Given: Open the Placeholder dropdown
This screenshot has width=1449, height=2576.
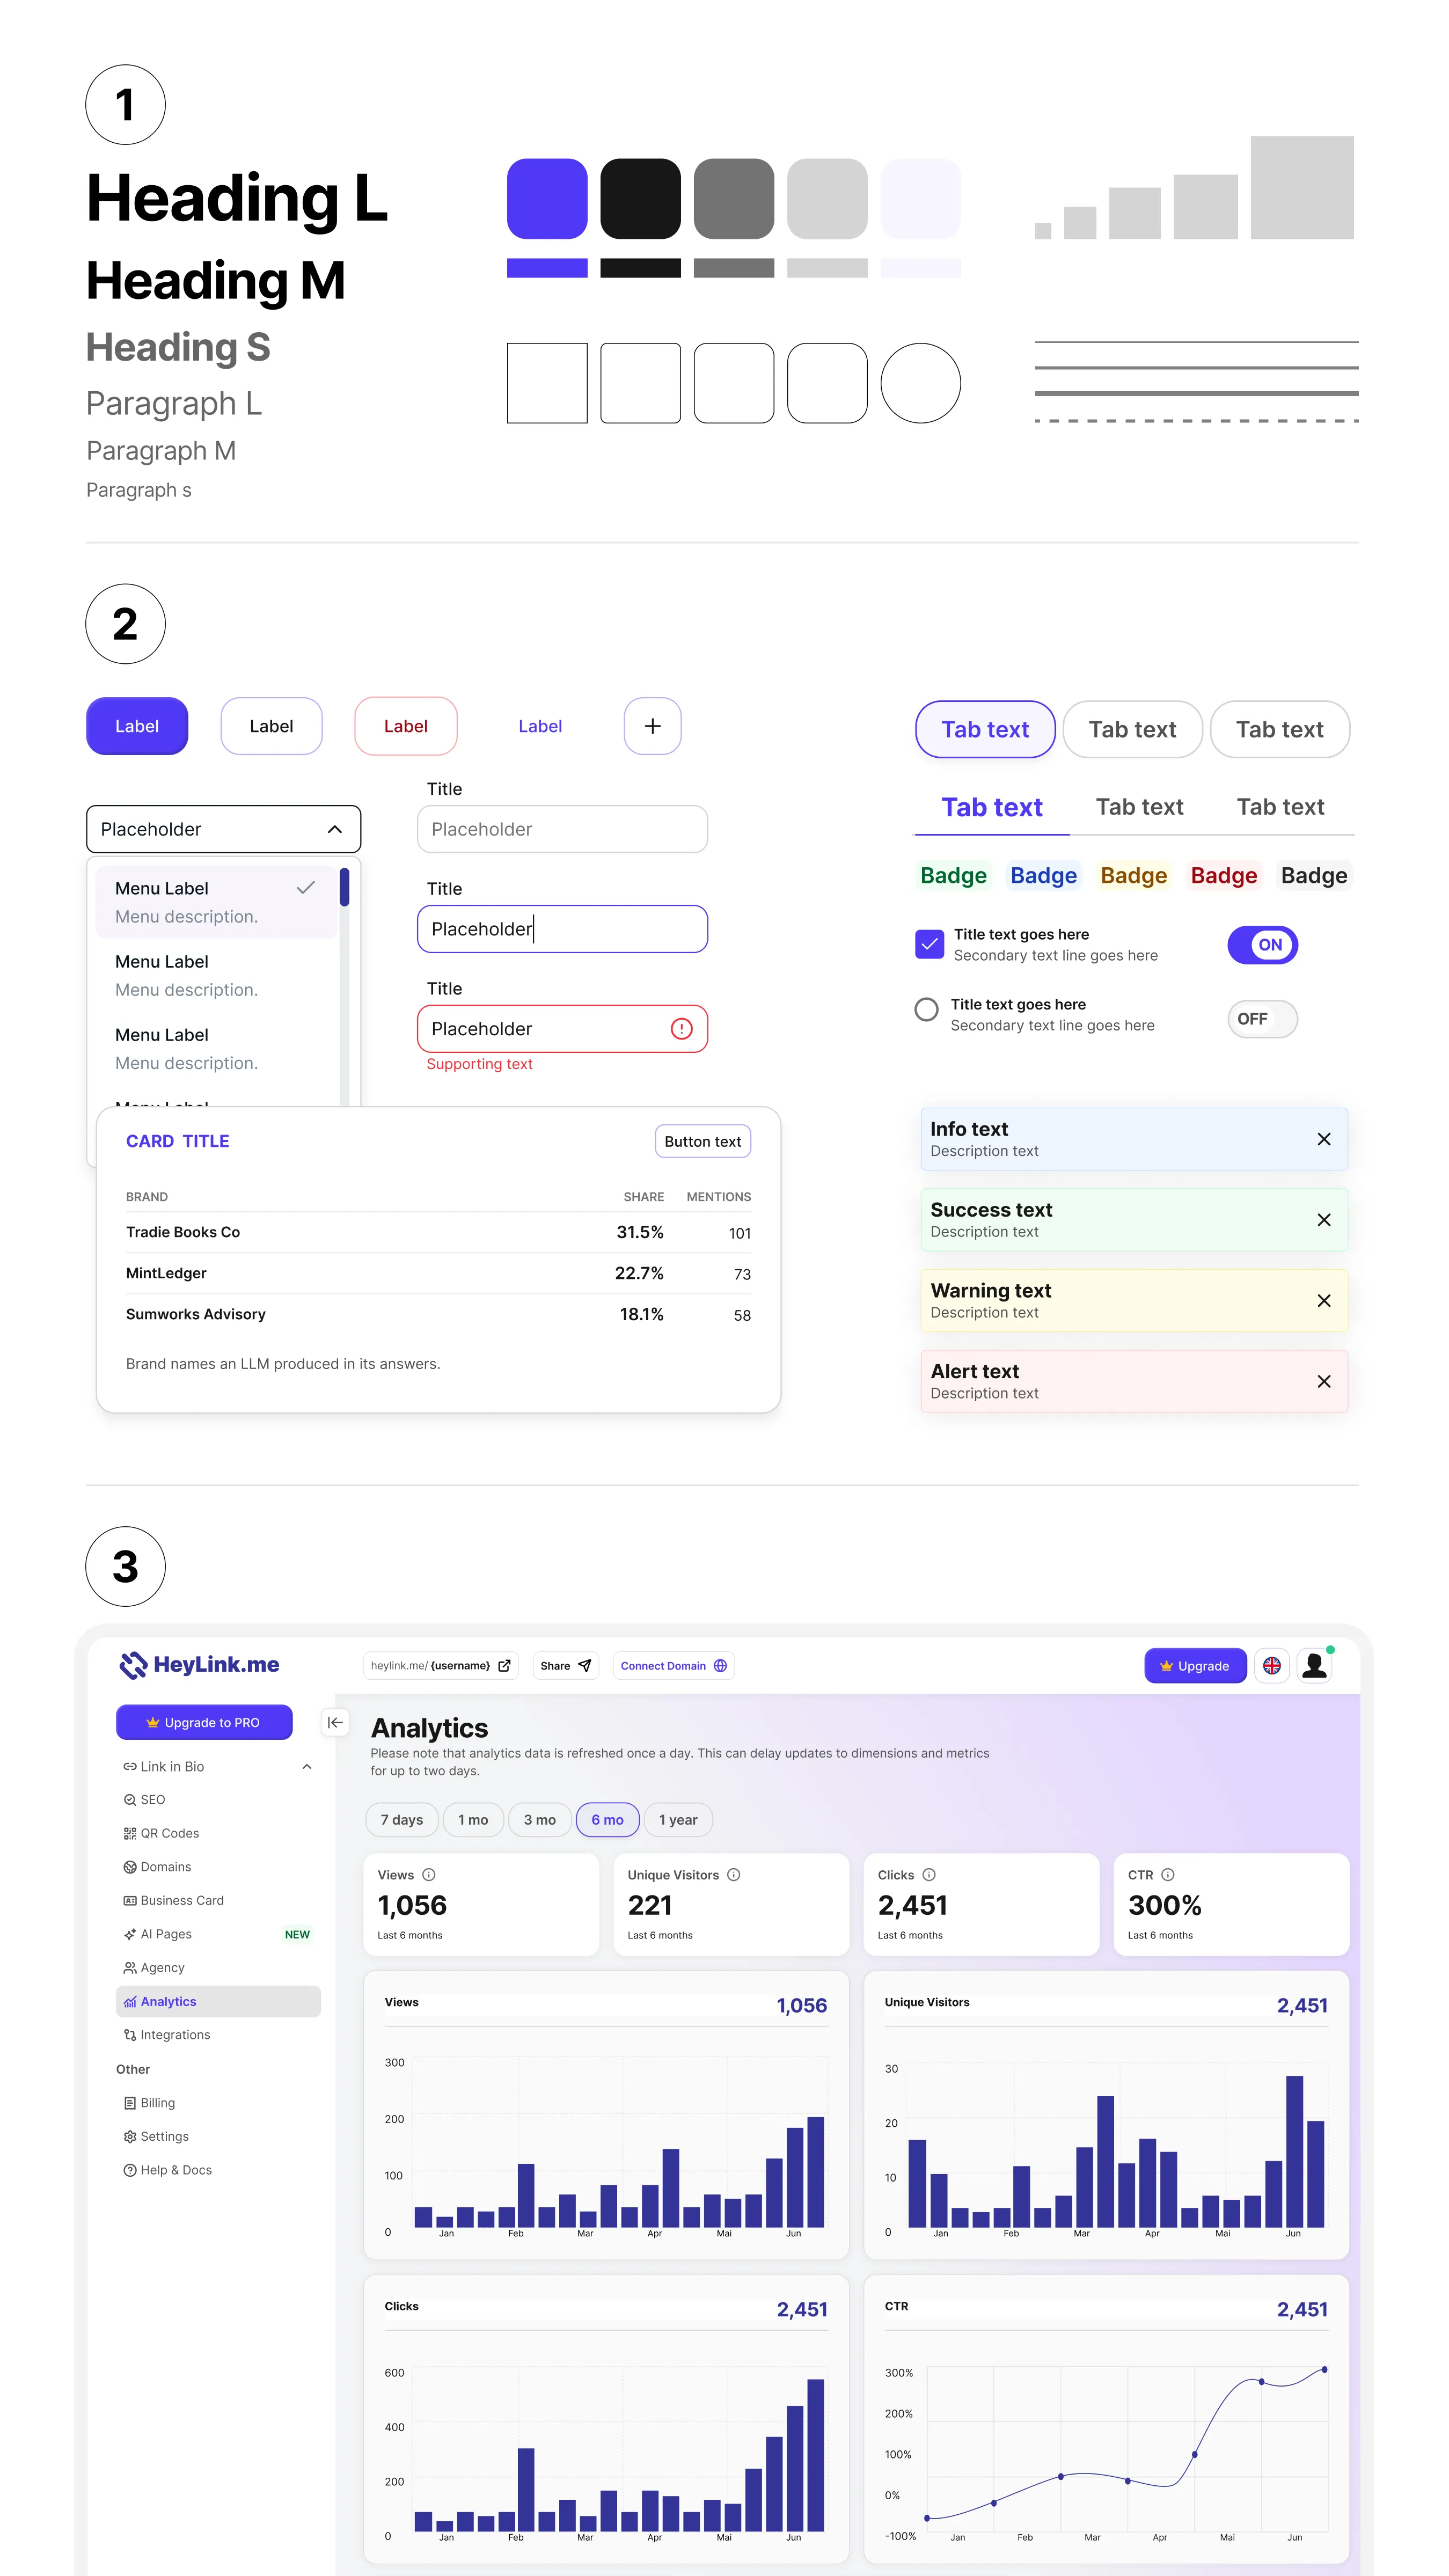Looking at the screenshot, I should [x=223, y=829].
